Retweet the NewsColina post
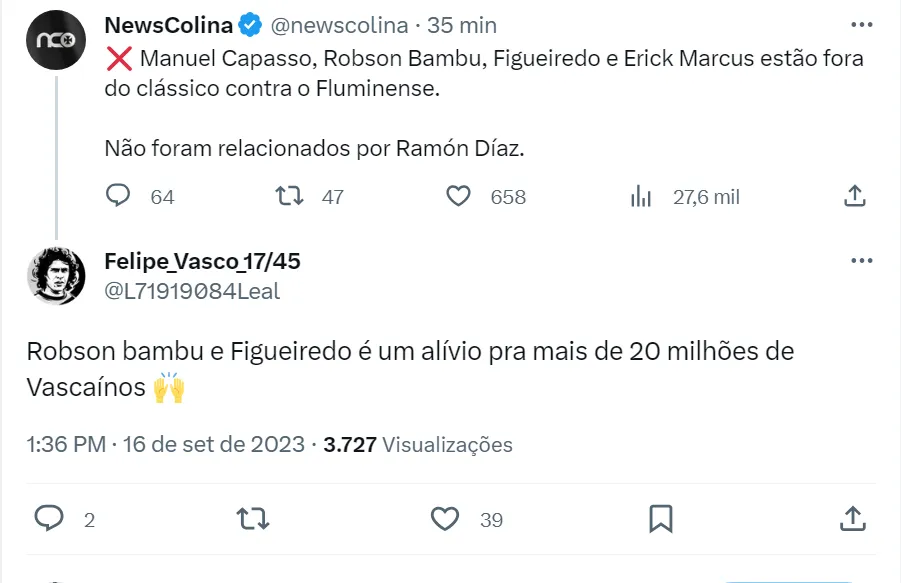Screen dimensions: 902x583 (289, 196)
